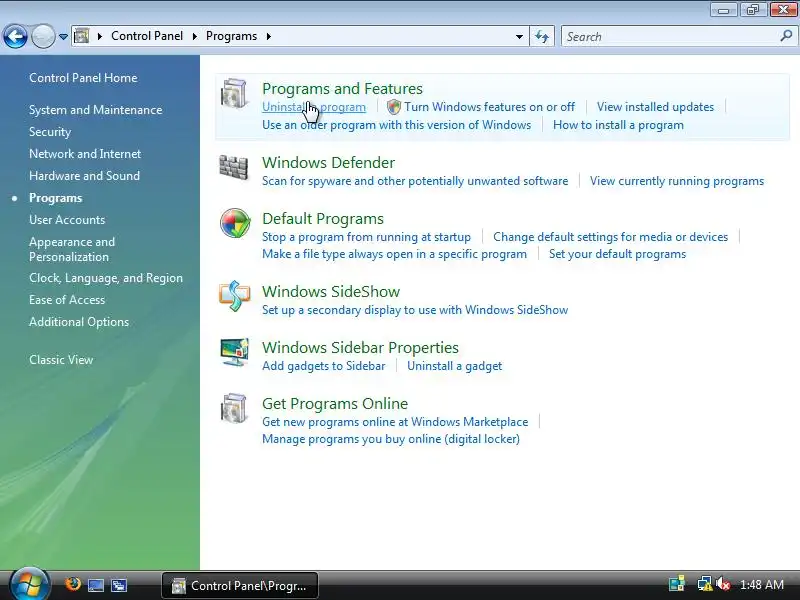This screenshot has height=600, width=800.
Task: Open the Windows SideShow heading
Action: [x=331, y=292]
